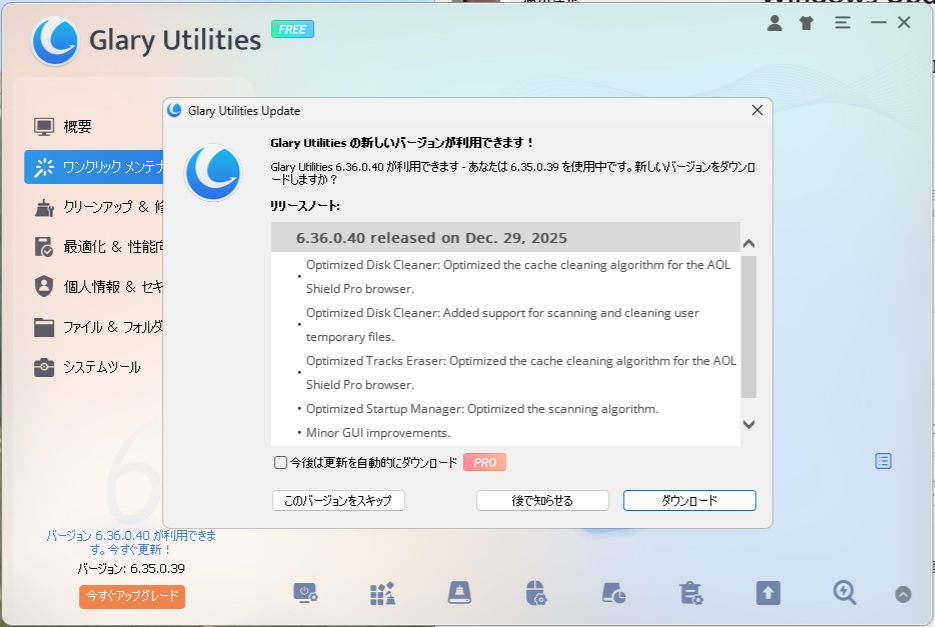Open the Disk Space Analyzer icon
This screenshot has width=935, height=627.
pos(614,594)
